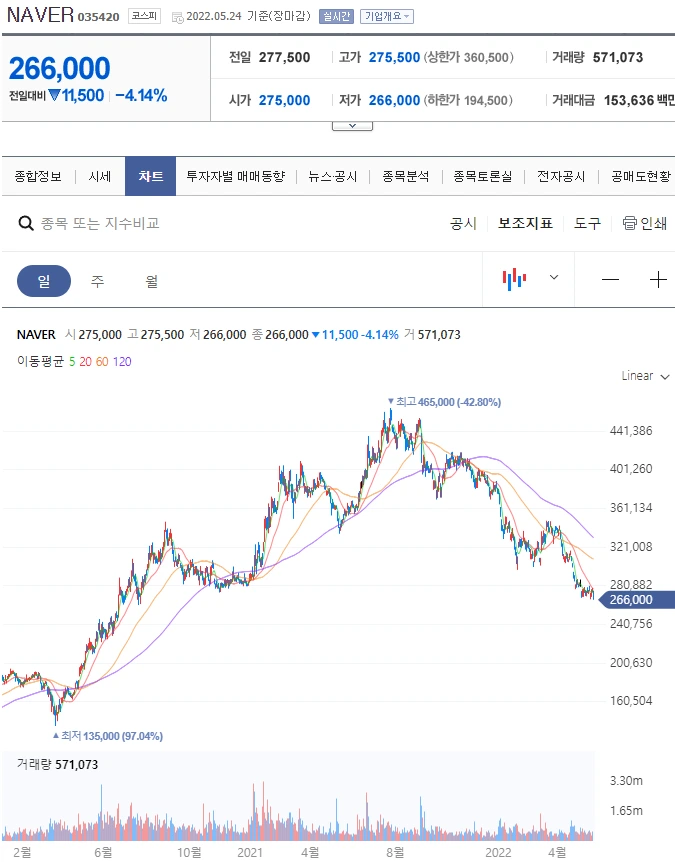Toggle the 60-day moving average

102,362
